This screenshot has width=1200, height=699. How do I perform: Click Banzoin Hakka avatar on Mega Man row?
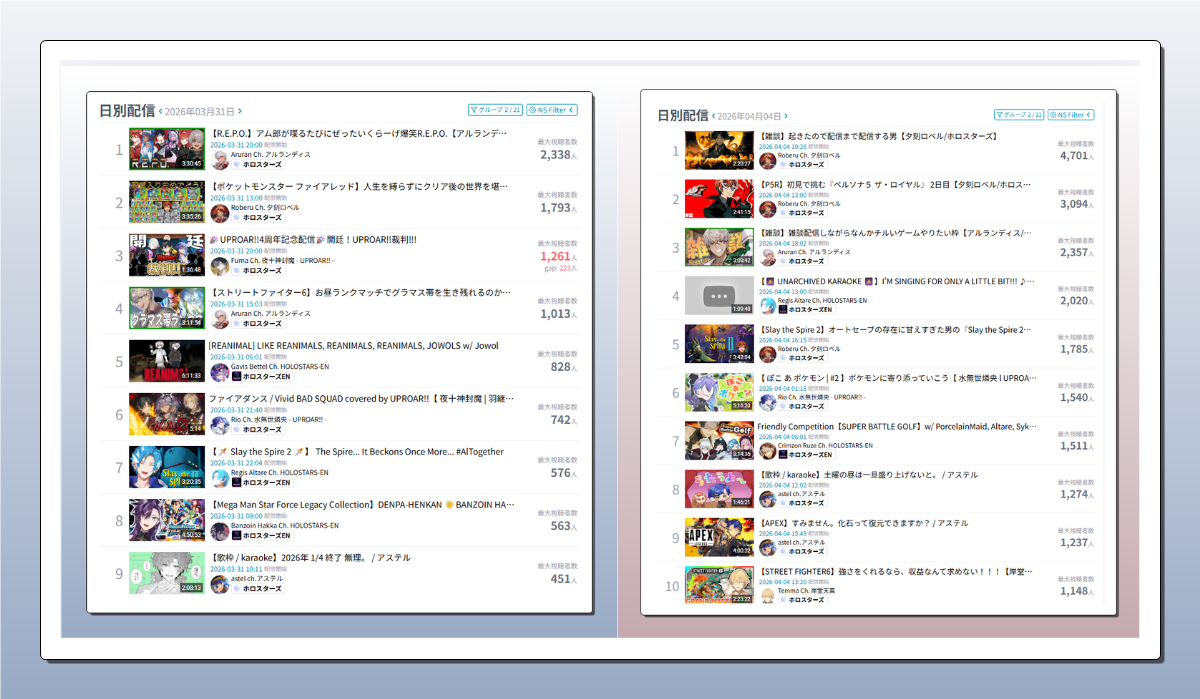pyautogui.click(x=220, y=531)
